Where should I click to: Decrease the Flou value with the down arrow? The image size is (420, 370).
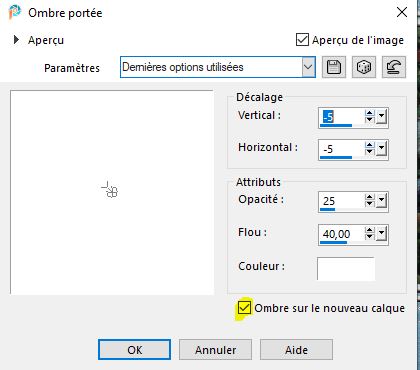tap(369, 236)
